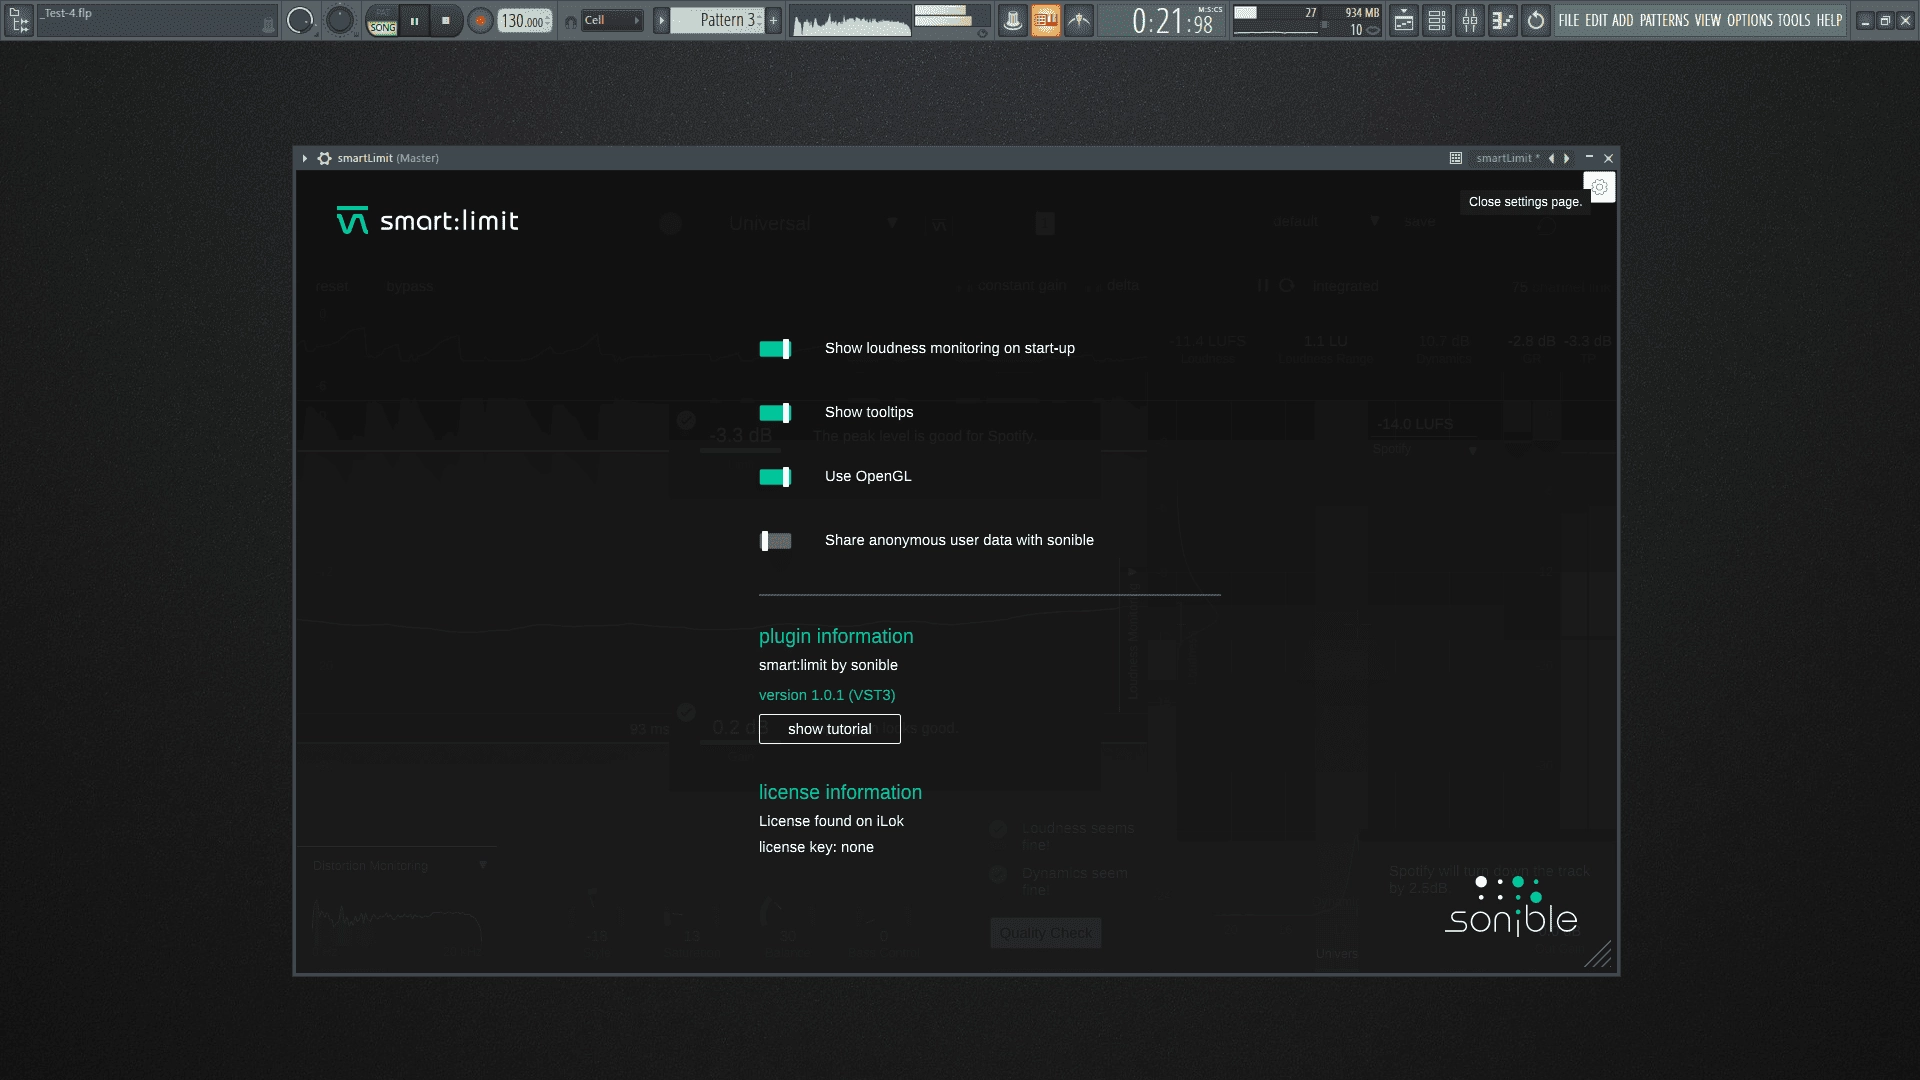Click the master pitch knob

[x=340, y=20]
